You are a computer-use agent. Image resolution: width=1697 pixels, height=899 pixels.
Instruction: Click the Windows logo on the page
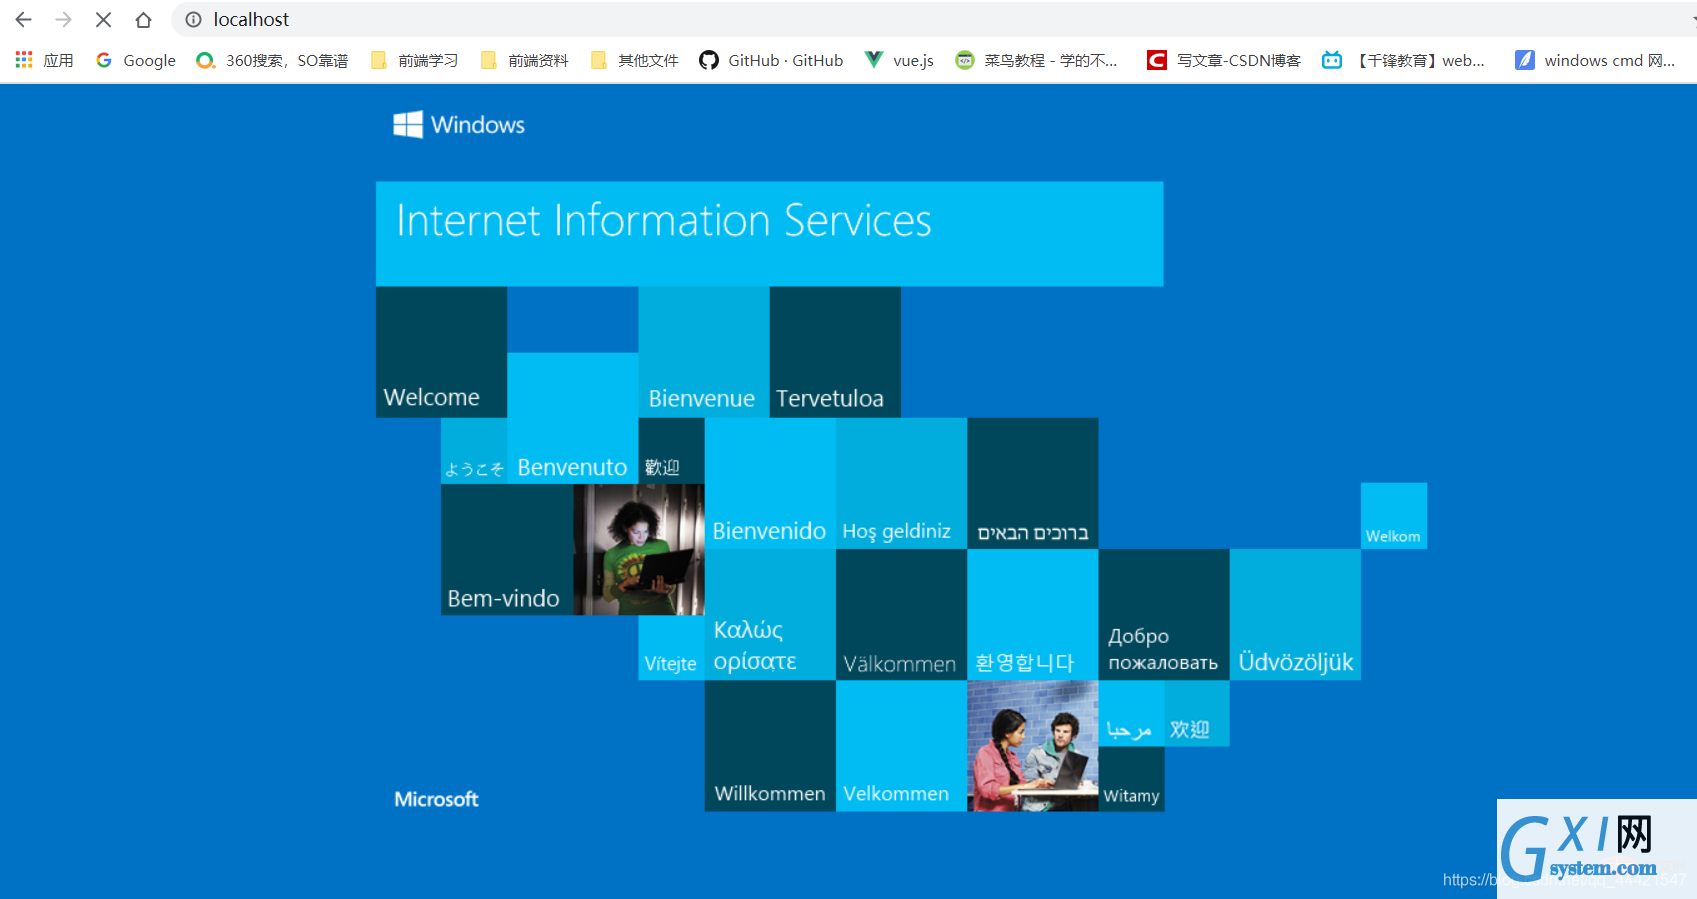(x=459, y=124)
